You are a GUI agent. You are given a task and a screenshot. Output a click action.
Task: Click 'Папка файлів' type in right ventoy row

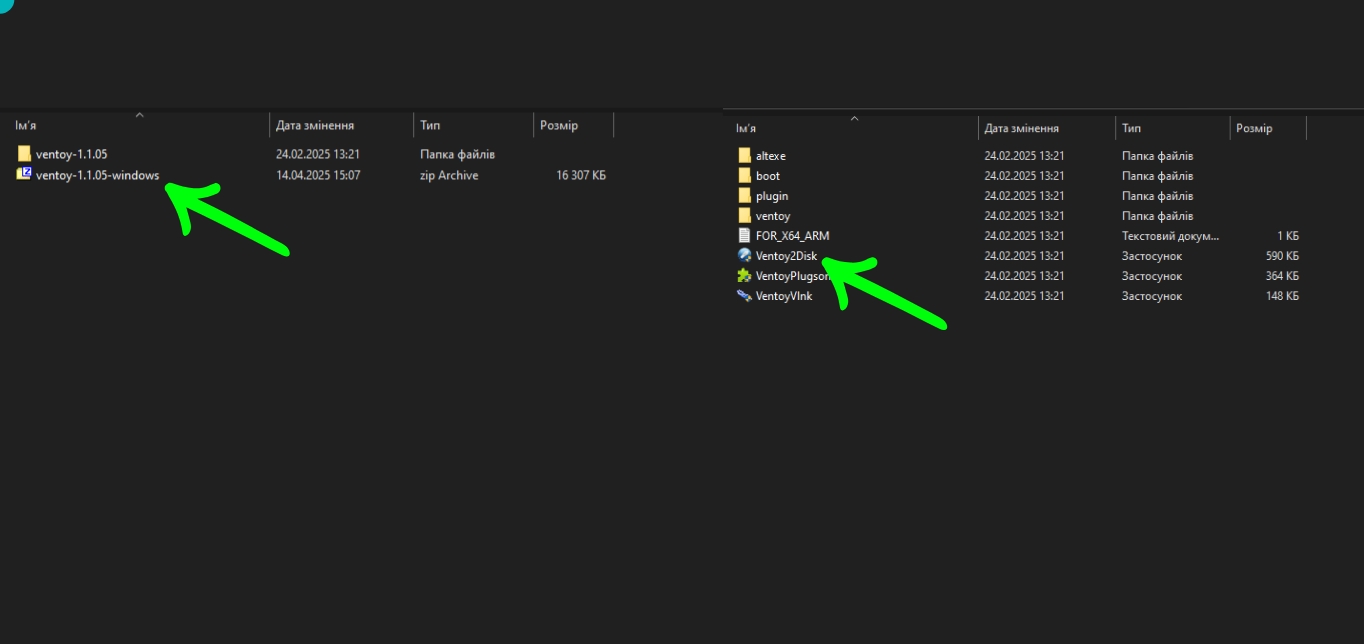coord(1158,216)
